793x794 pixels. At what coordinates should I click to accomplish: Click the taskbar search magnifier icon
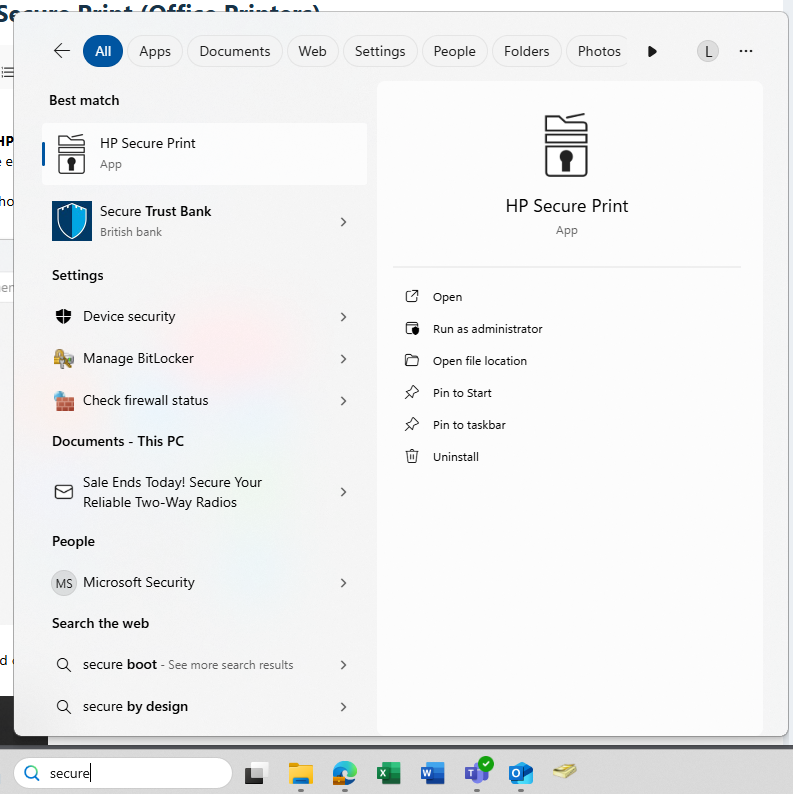point(32,773)
